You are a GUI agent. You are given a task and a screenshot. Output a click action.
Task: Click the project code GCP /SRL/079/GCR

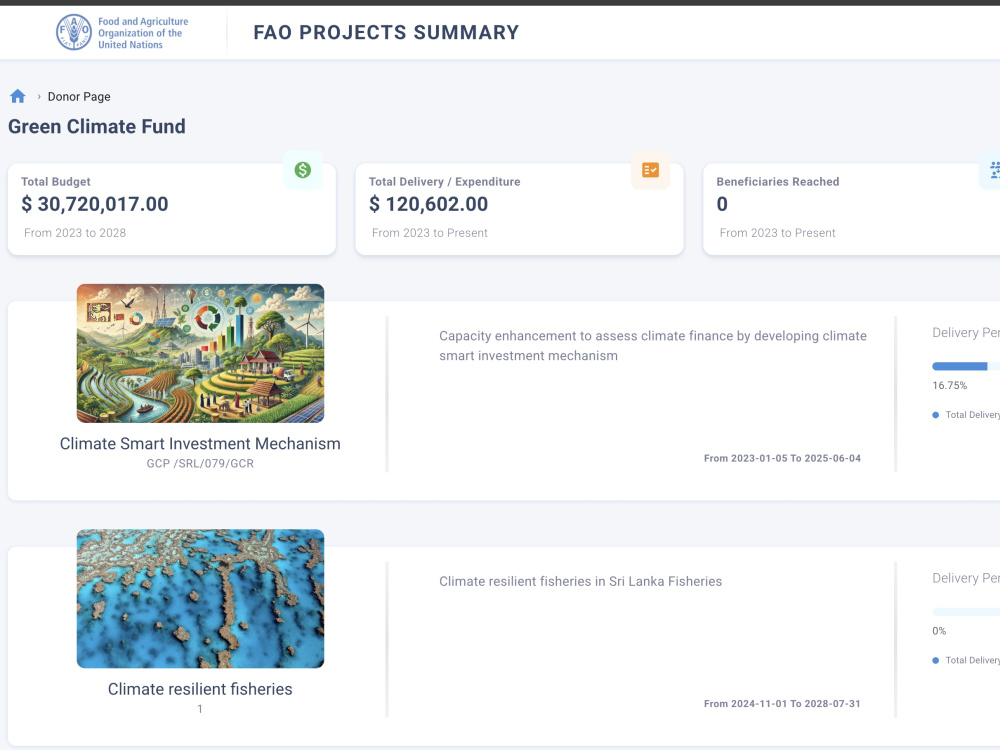(x=200, y=464)
